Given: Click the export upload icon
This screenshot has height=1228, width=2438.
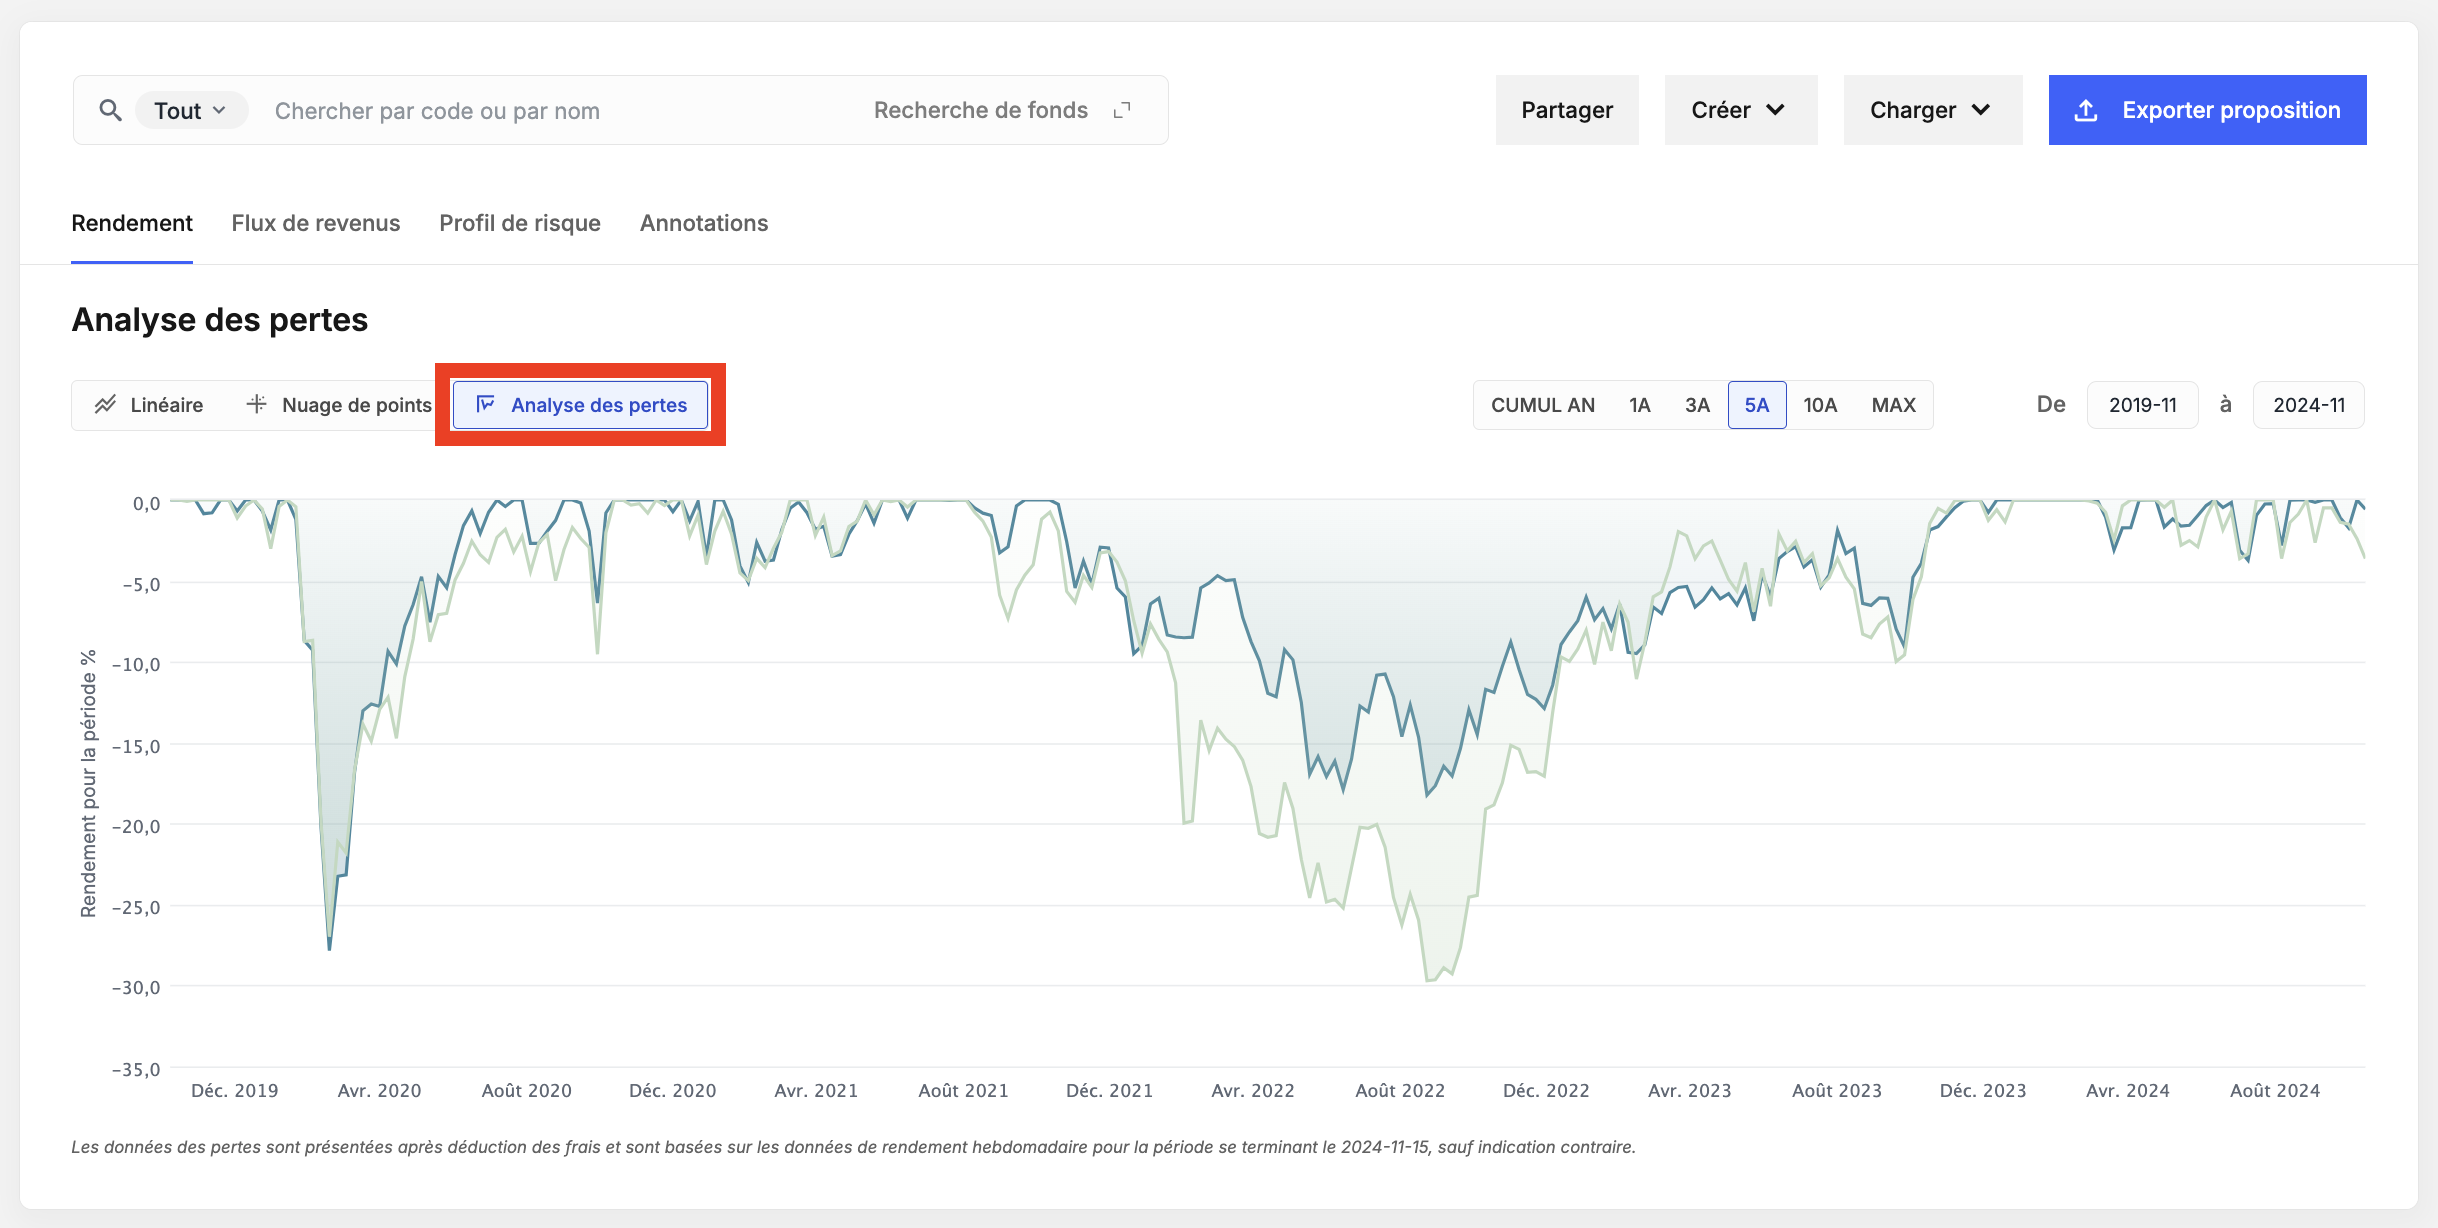Looking at the screenshot, I should point(2086,110).
